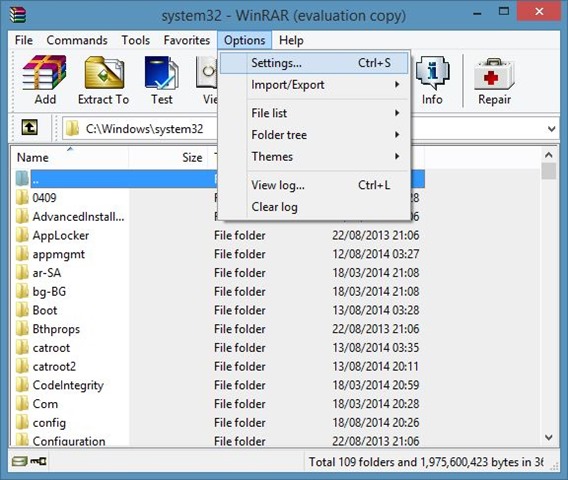Open the File menu
This screenshot has width=568, height=480.
click(x=24, y=40)
